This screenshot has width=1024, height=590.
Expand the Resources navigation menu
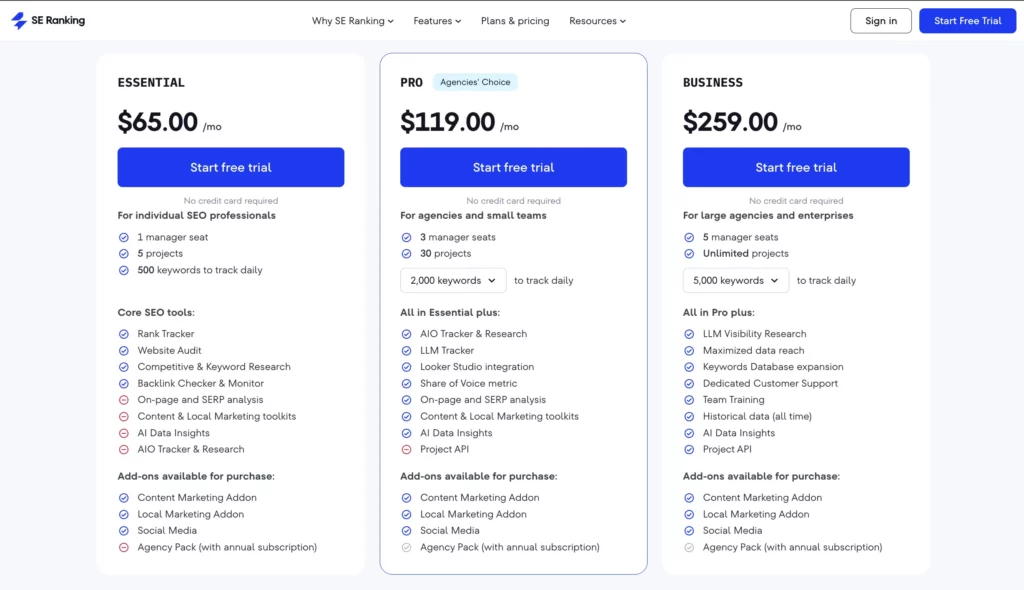click(x=597, y=20)
